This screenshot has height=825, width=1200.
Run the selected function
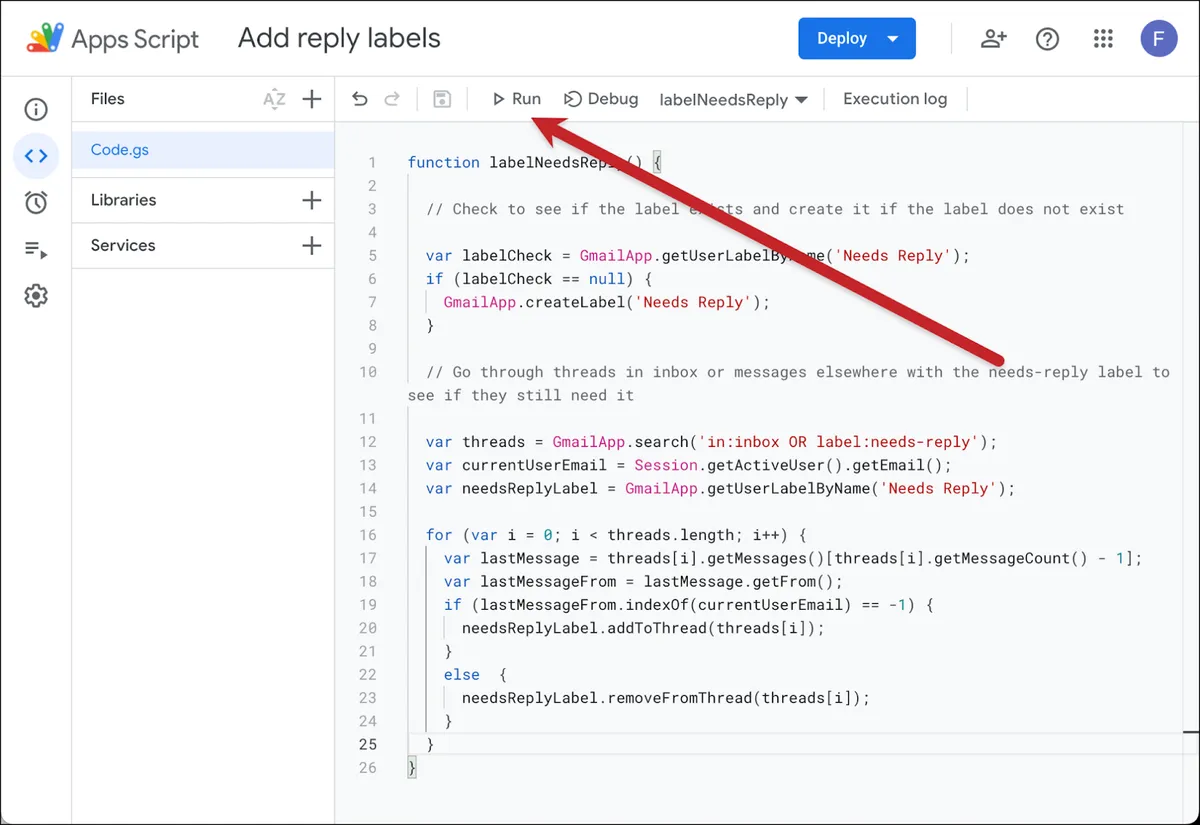tap(516, 99)
